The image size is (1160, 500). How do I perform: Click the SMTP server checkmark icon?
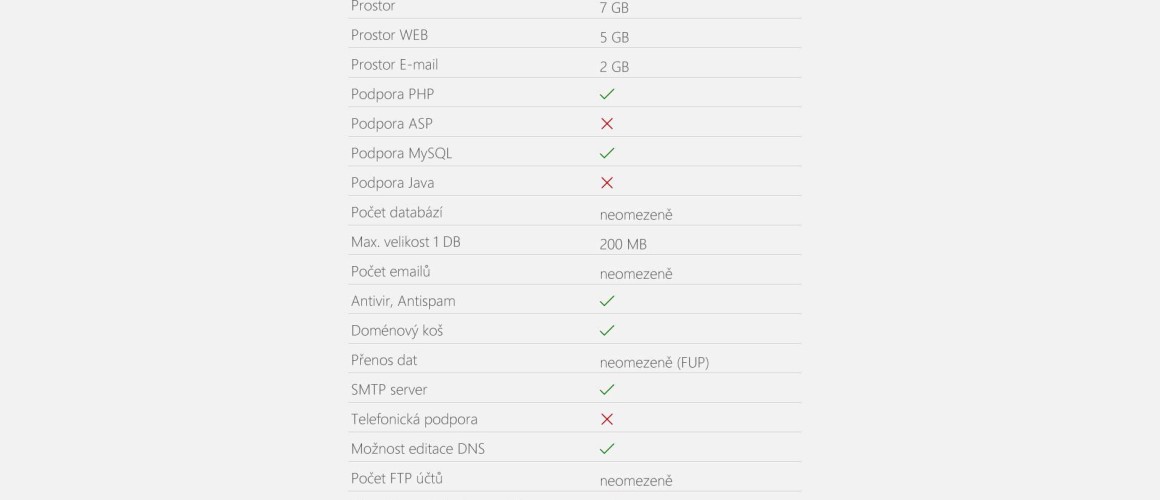click(x=607, y=390)
